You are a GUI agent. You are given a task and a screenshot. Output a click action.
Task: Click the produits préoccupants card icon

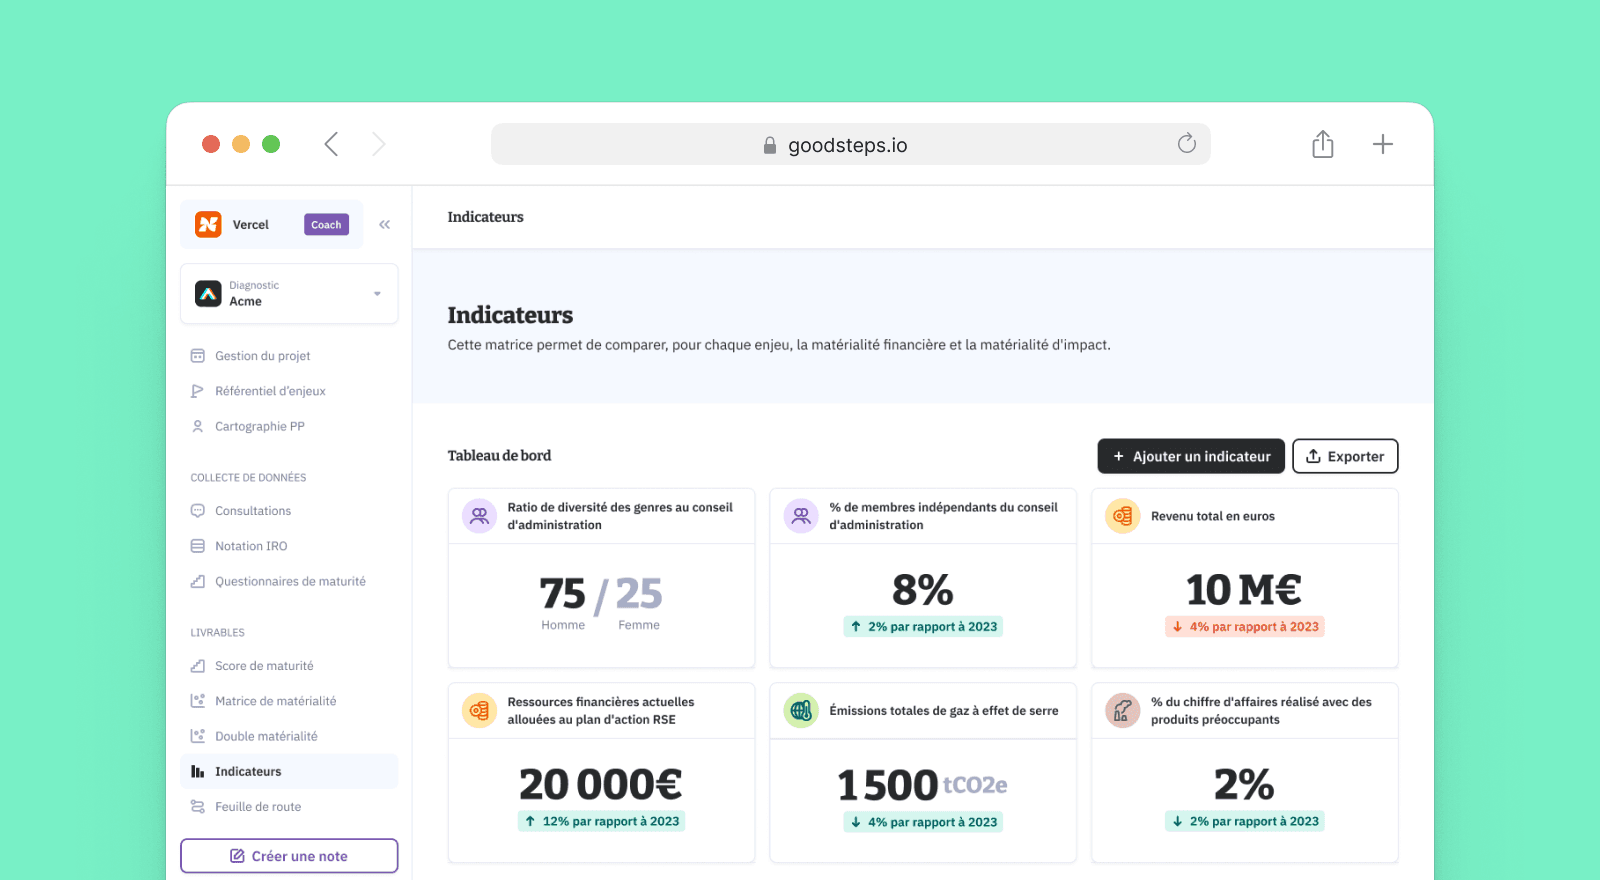coord(1123,711)
